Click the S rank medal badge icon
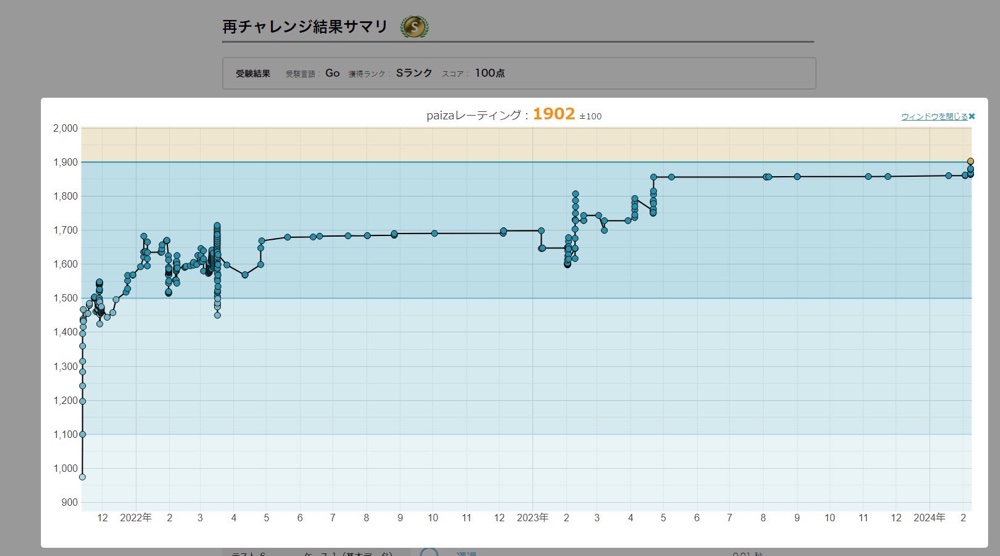Viewport: 1000px width, 556px height. point(415,27)
